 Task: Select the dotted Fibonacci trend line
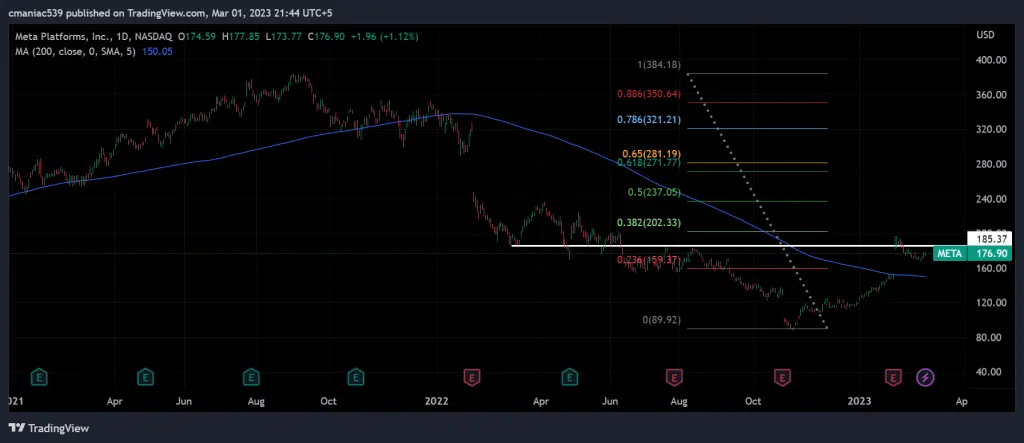758,201
